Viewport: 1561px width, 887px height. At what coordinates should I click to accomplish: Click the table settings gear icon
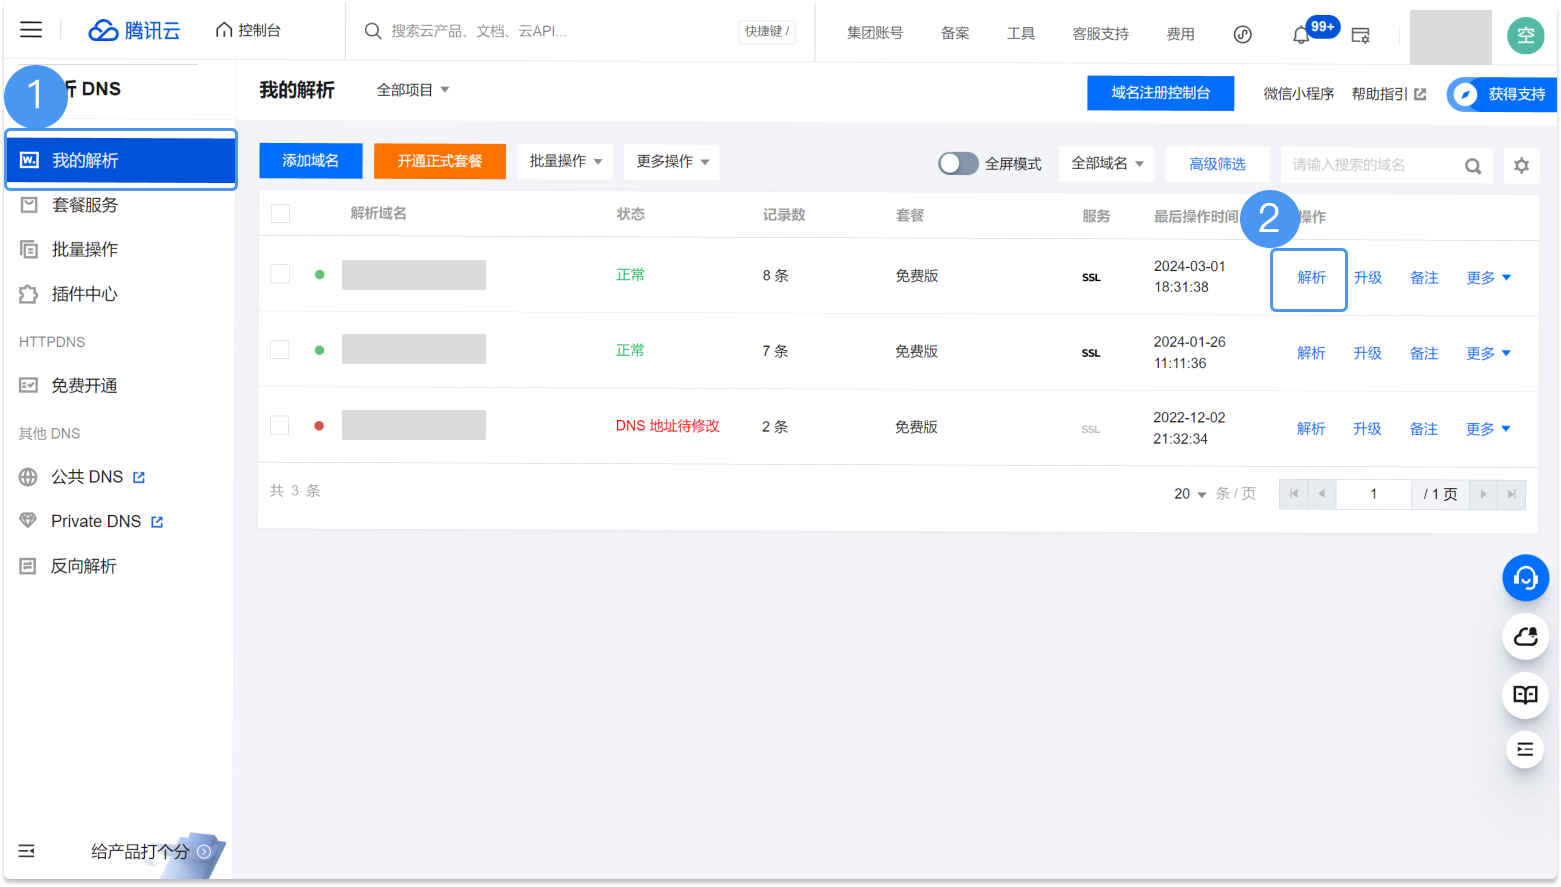point(1521,166)
